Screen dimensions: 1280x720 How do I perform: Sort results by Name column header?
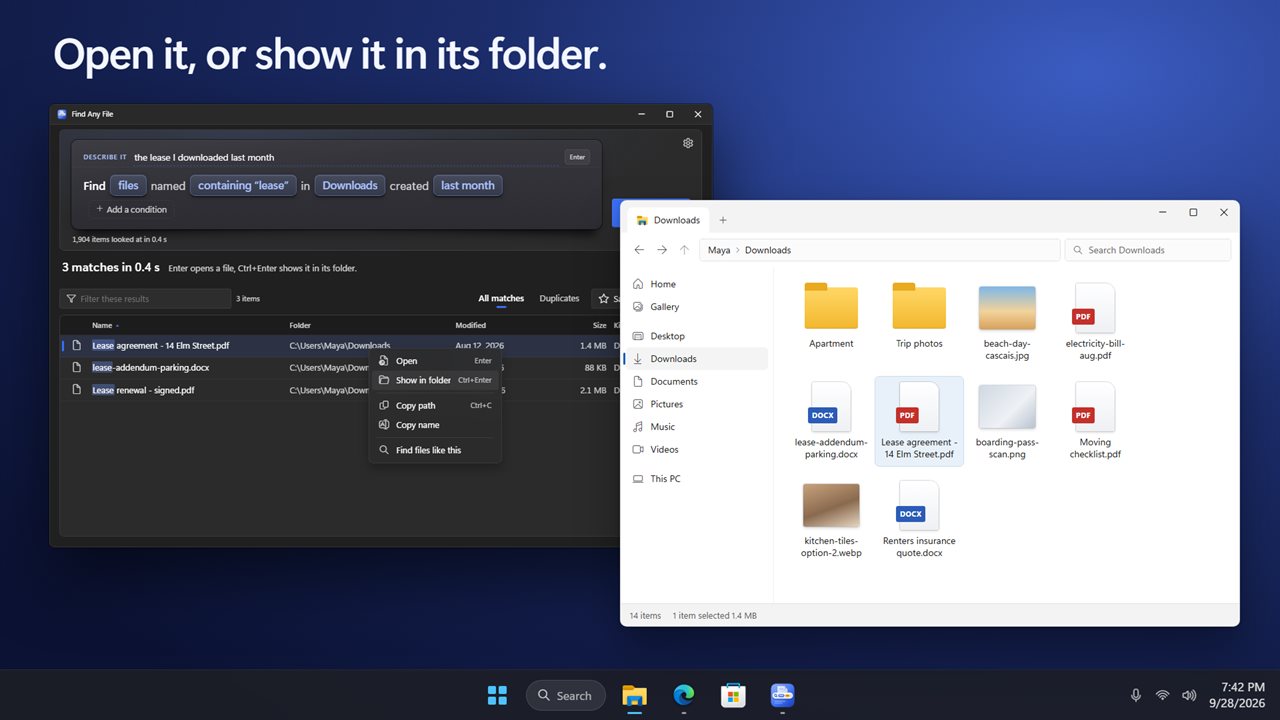(102, 325)
